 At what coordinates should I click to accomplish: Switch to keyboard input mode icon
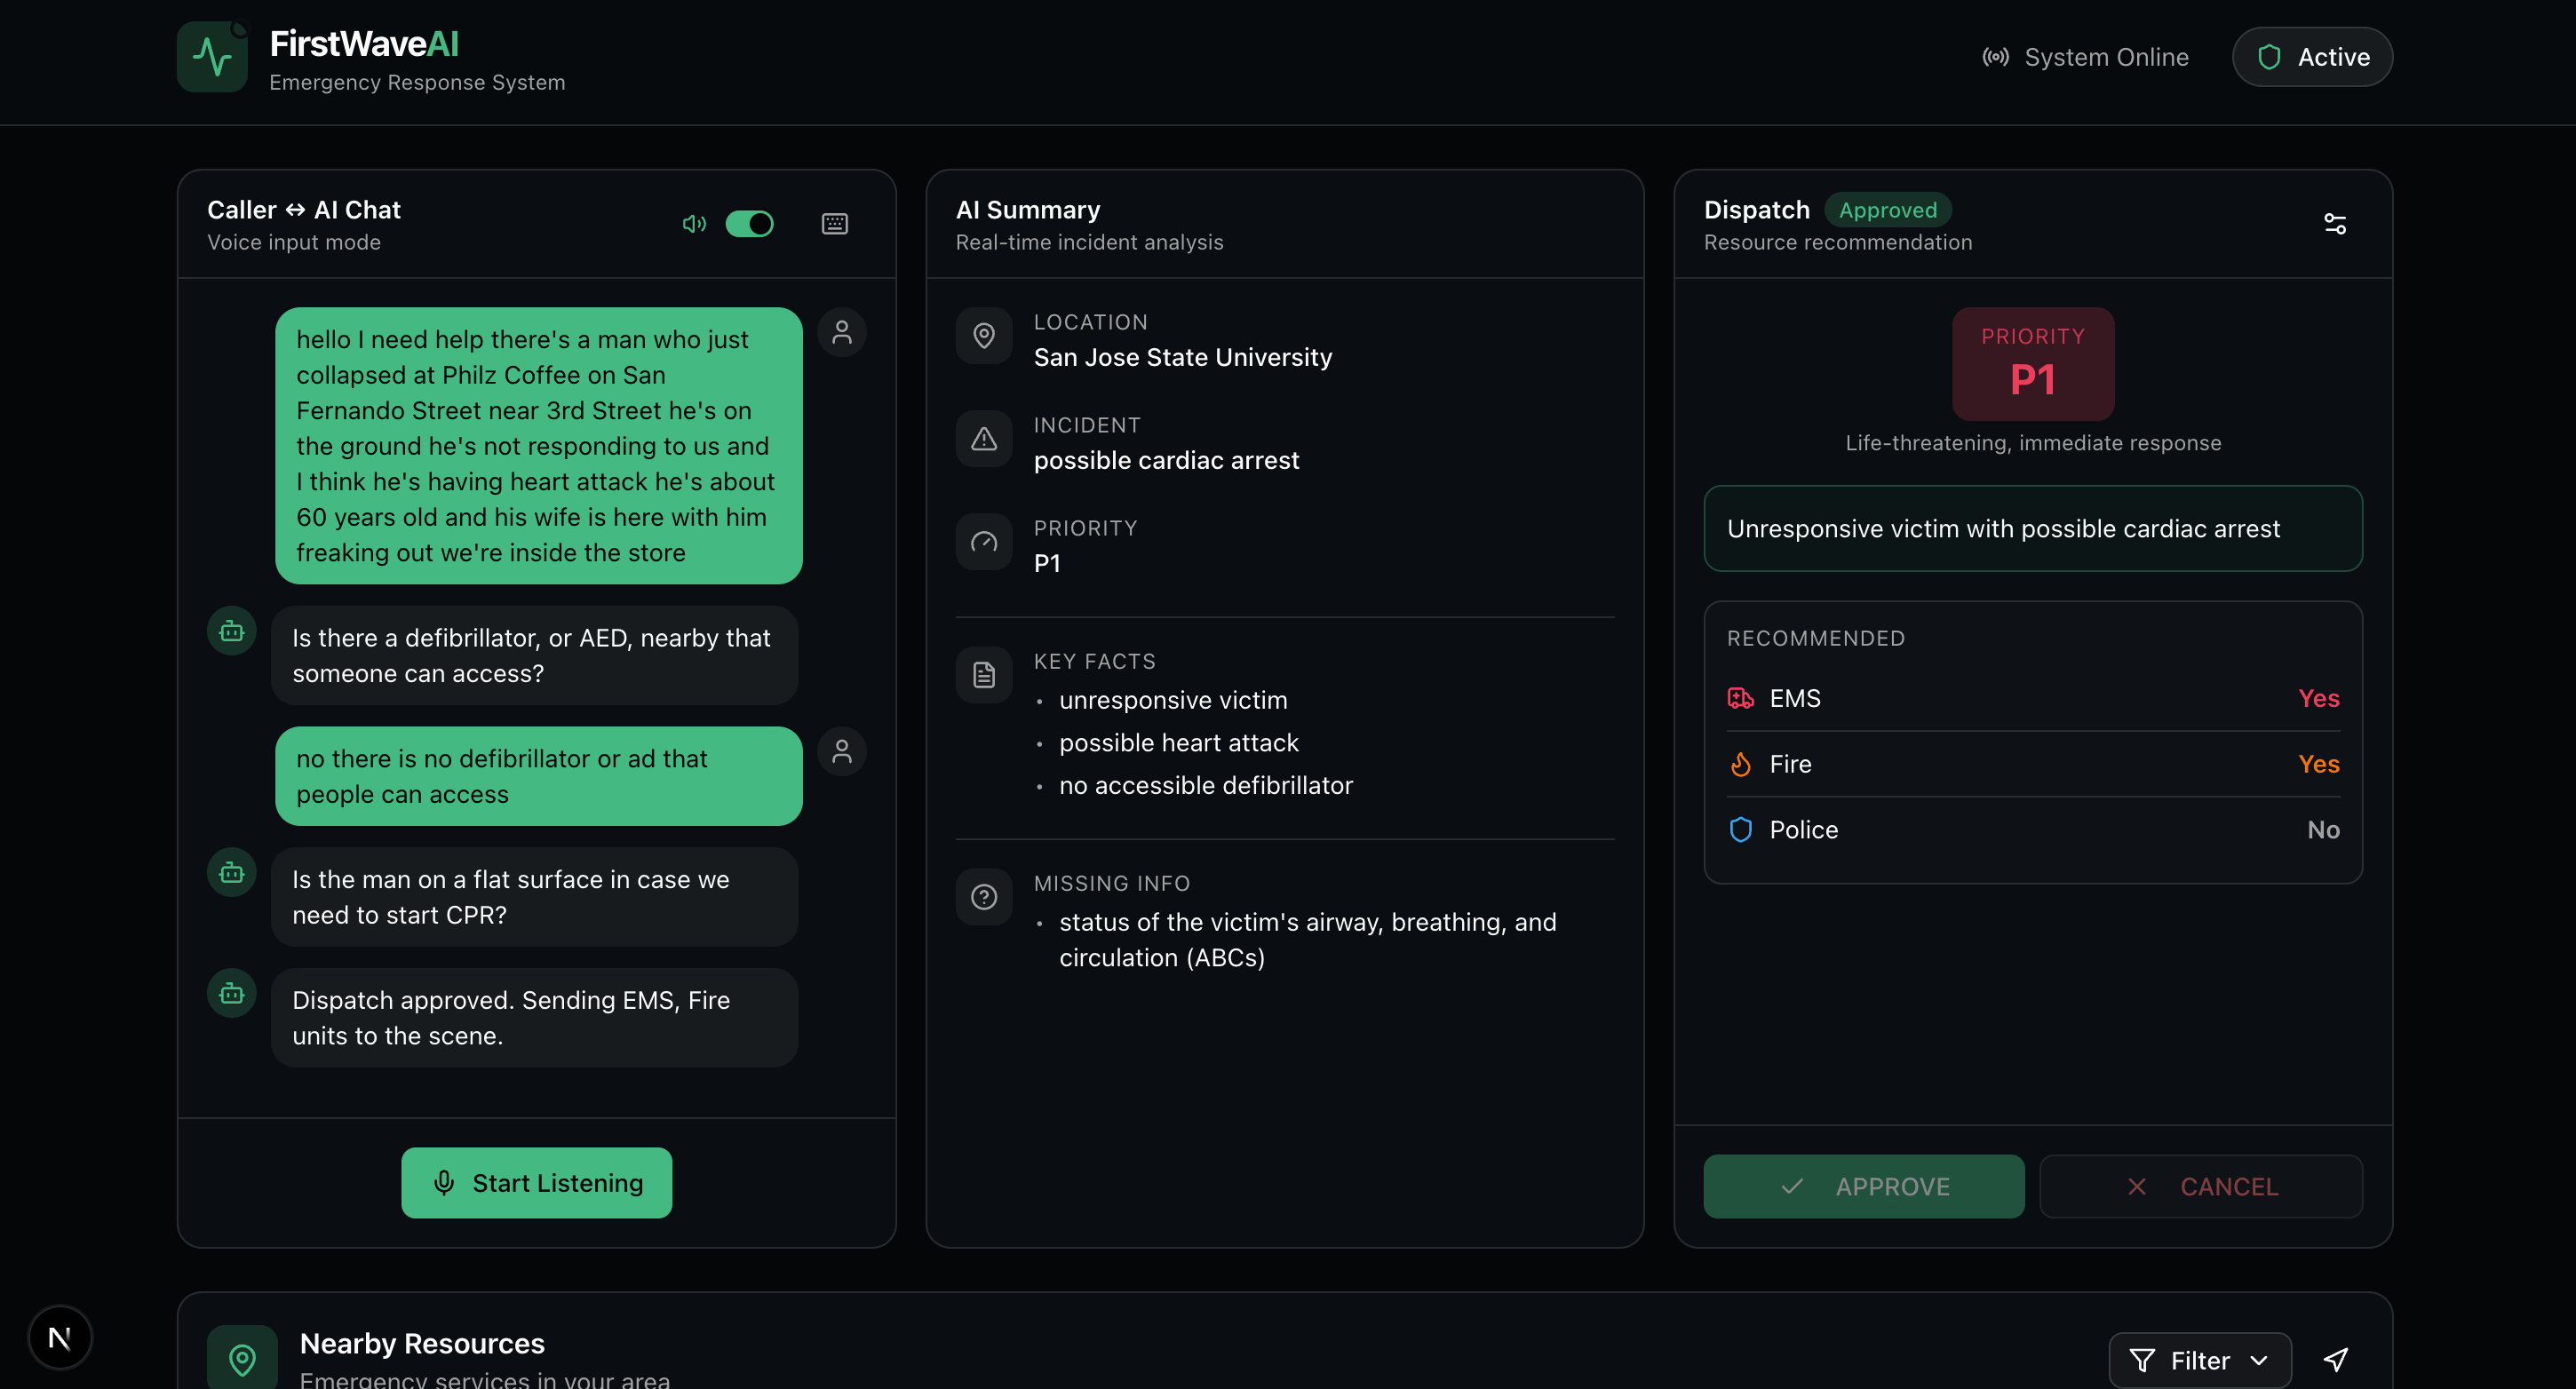point(834,224)
